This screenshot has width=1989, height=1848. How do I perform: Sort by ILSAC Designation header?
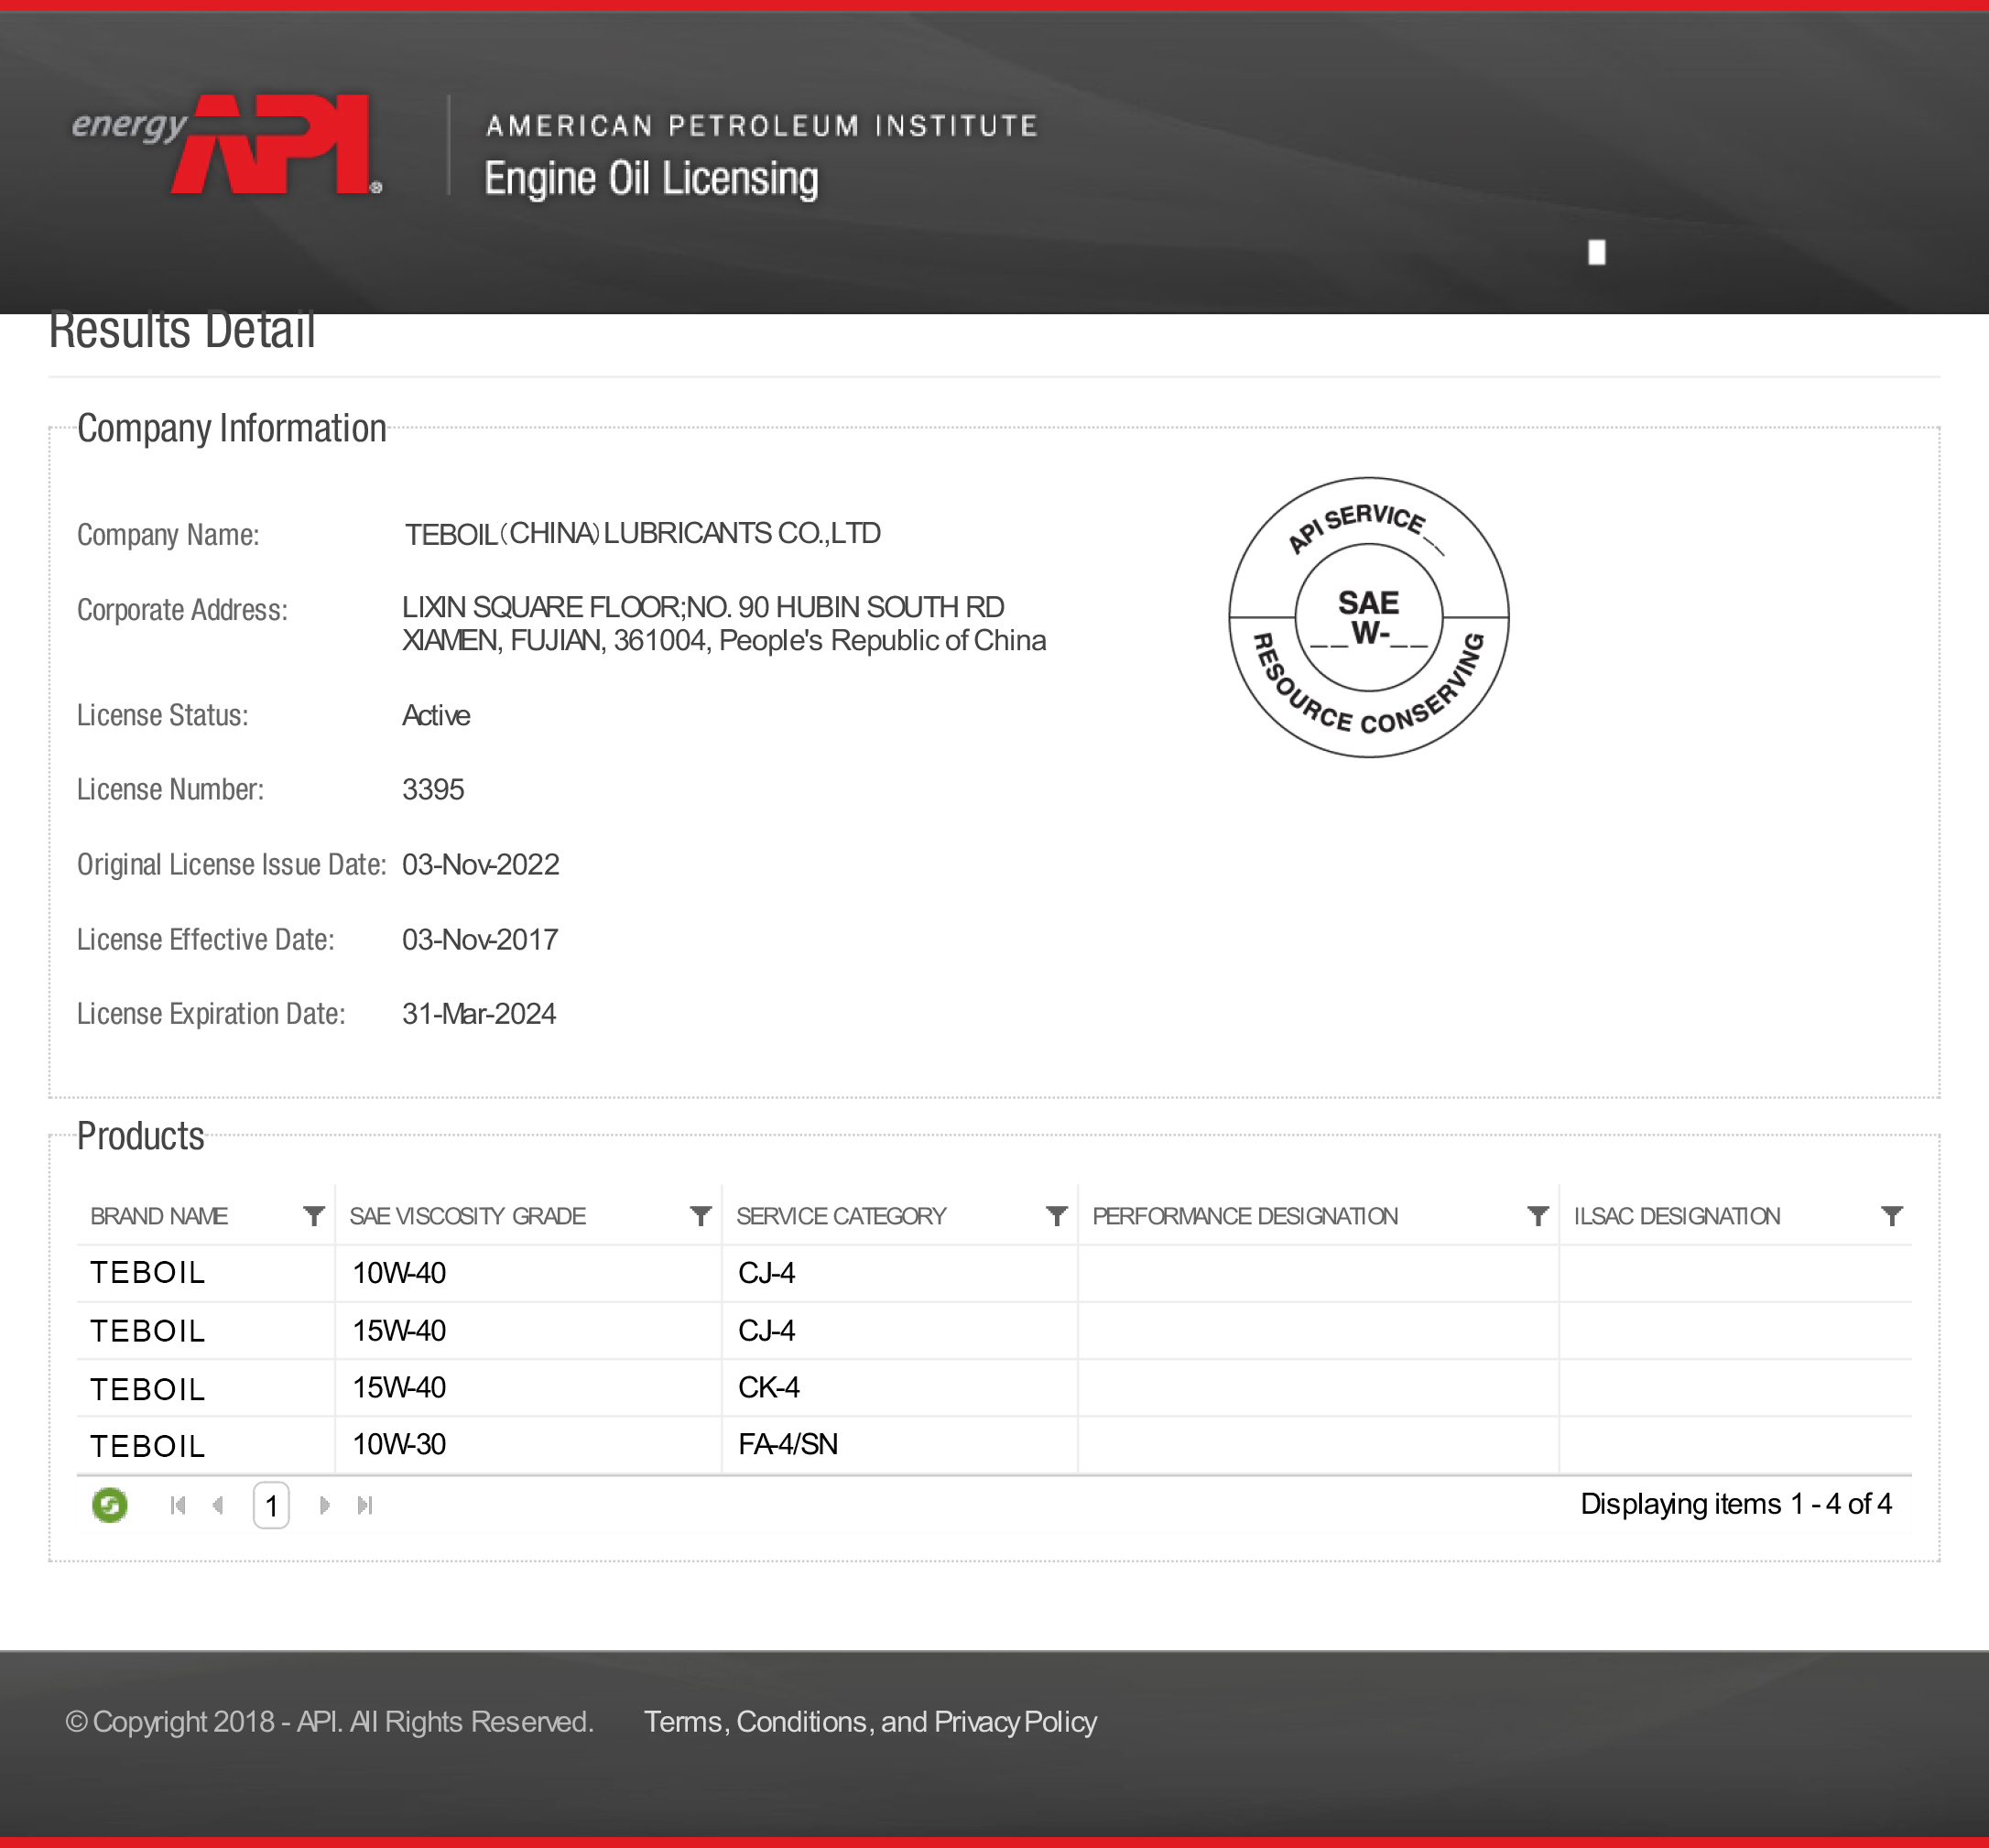[x=1677, y=1216]
